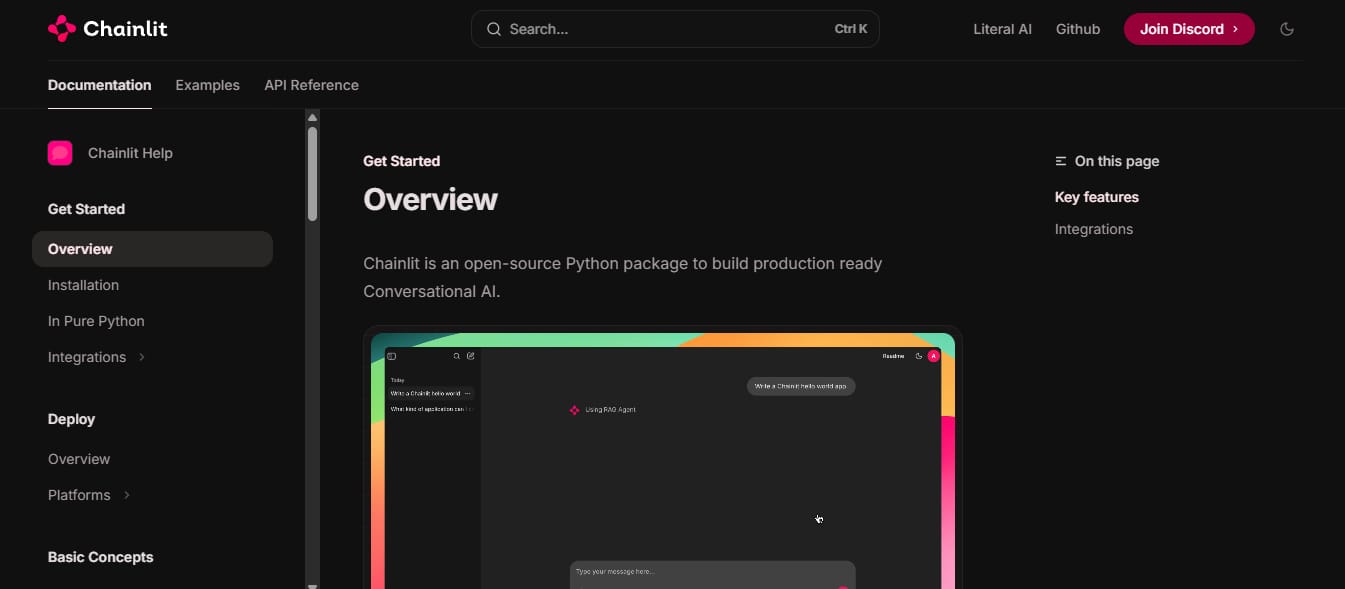Click the Chainlit logo beside Using RAG Agent
This screenshot has width=1345, height=589.
tap(574, 410)
